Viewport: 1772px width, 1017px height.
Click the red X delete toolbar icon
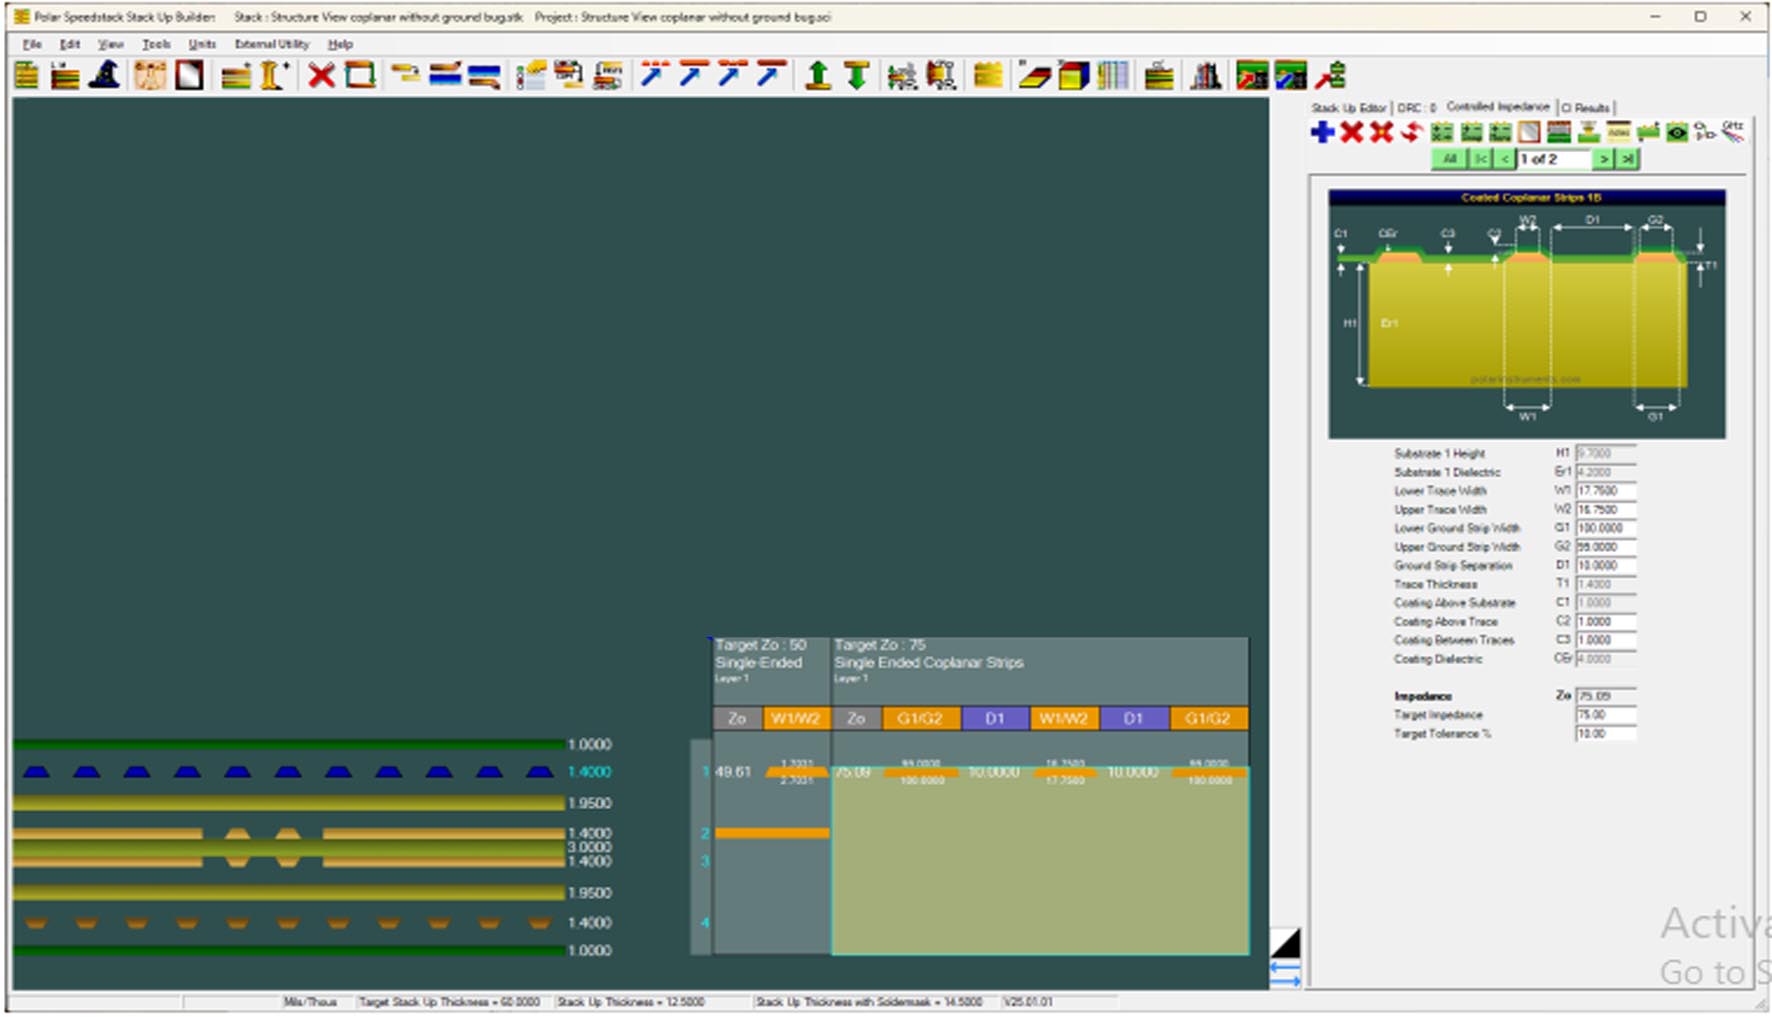(x=321, y=76)
